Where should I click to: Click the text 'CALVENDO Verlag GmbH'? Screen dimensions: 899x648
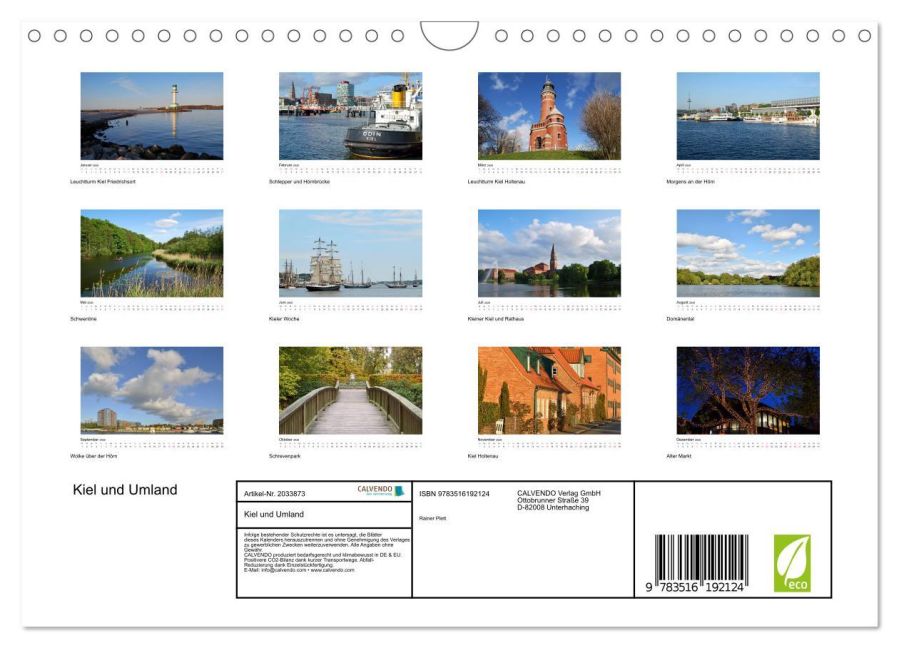[559, 493]
